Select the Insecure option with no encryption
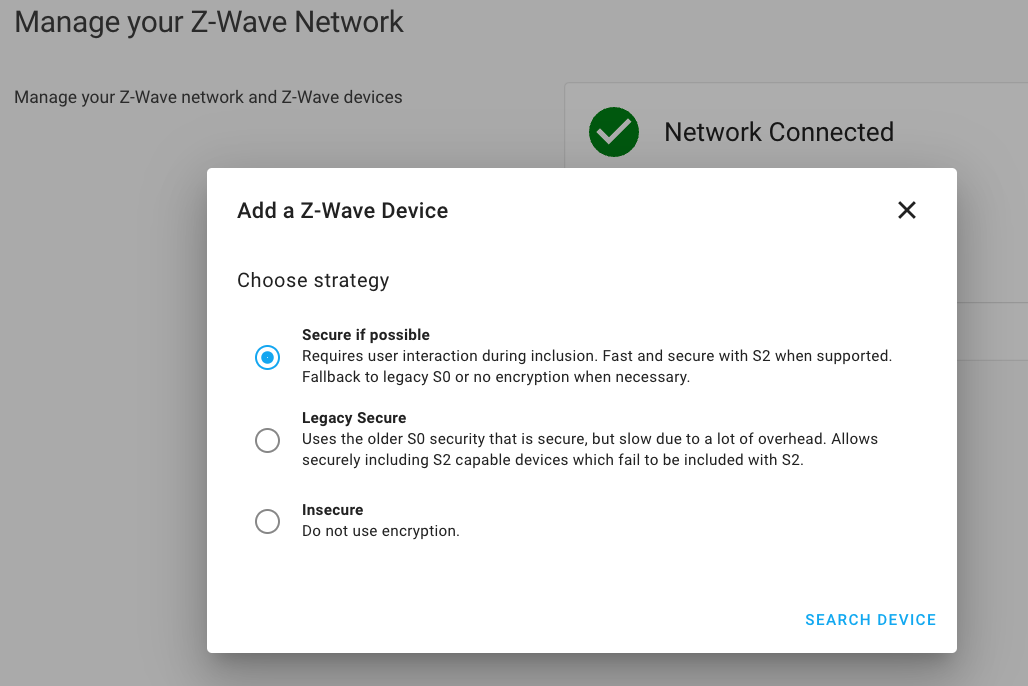This screenshot has width=1028, height=686. 267,521
